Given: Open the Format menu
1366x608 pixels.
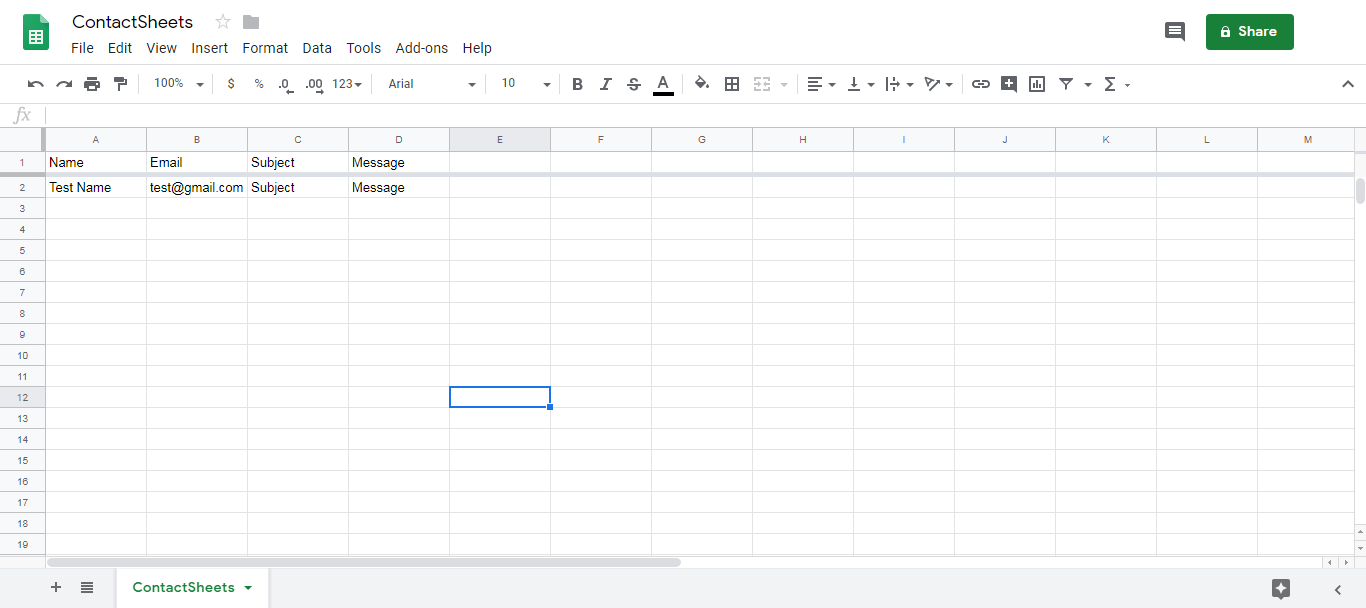Looking at the screenshot, I should click(265, 48).
